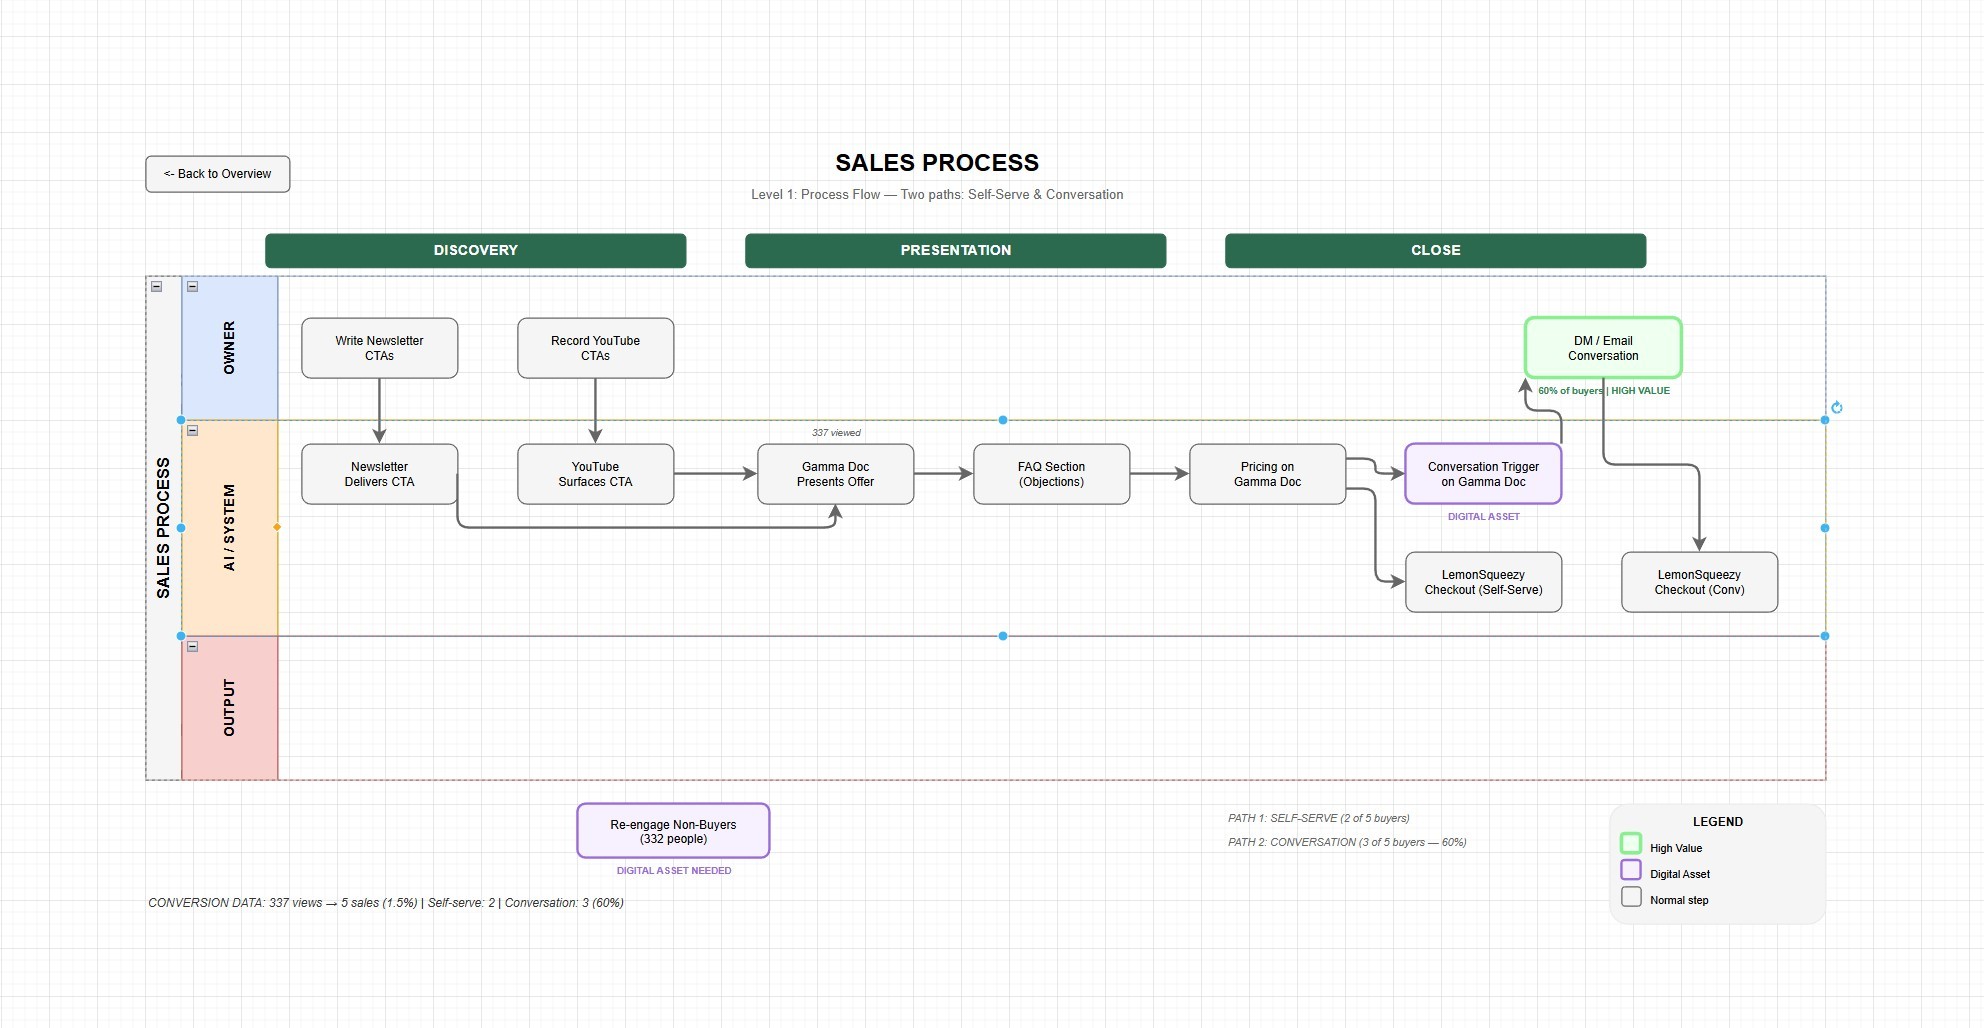This screenshot has width=1984, height=1028.
Task: Click the AI / SYSTEM lane label
Action: (x=229, y=528)
